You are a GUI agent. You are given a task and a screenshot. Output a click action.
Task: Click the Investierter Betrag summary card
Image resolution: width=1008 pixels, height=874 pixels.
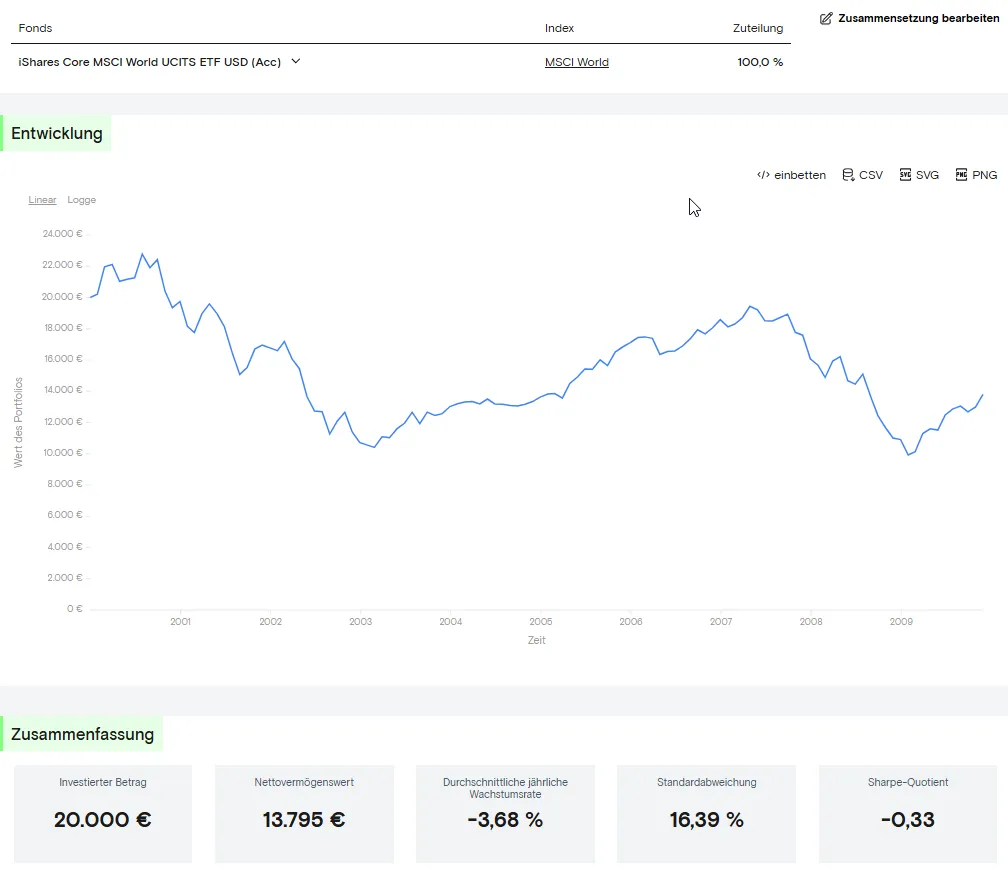103,814
